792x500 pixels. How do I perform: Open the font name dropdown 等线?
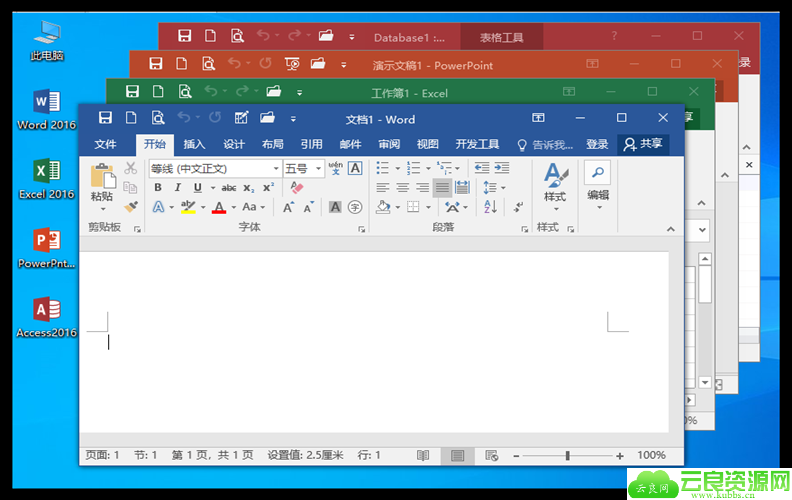276,168
